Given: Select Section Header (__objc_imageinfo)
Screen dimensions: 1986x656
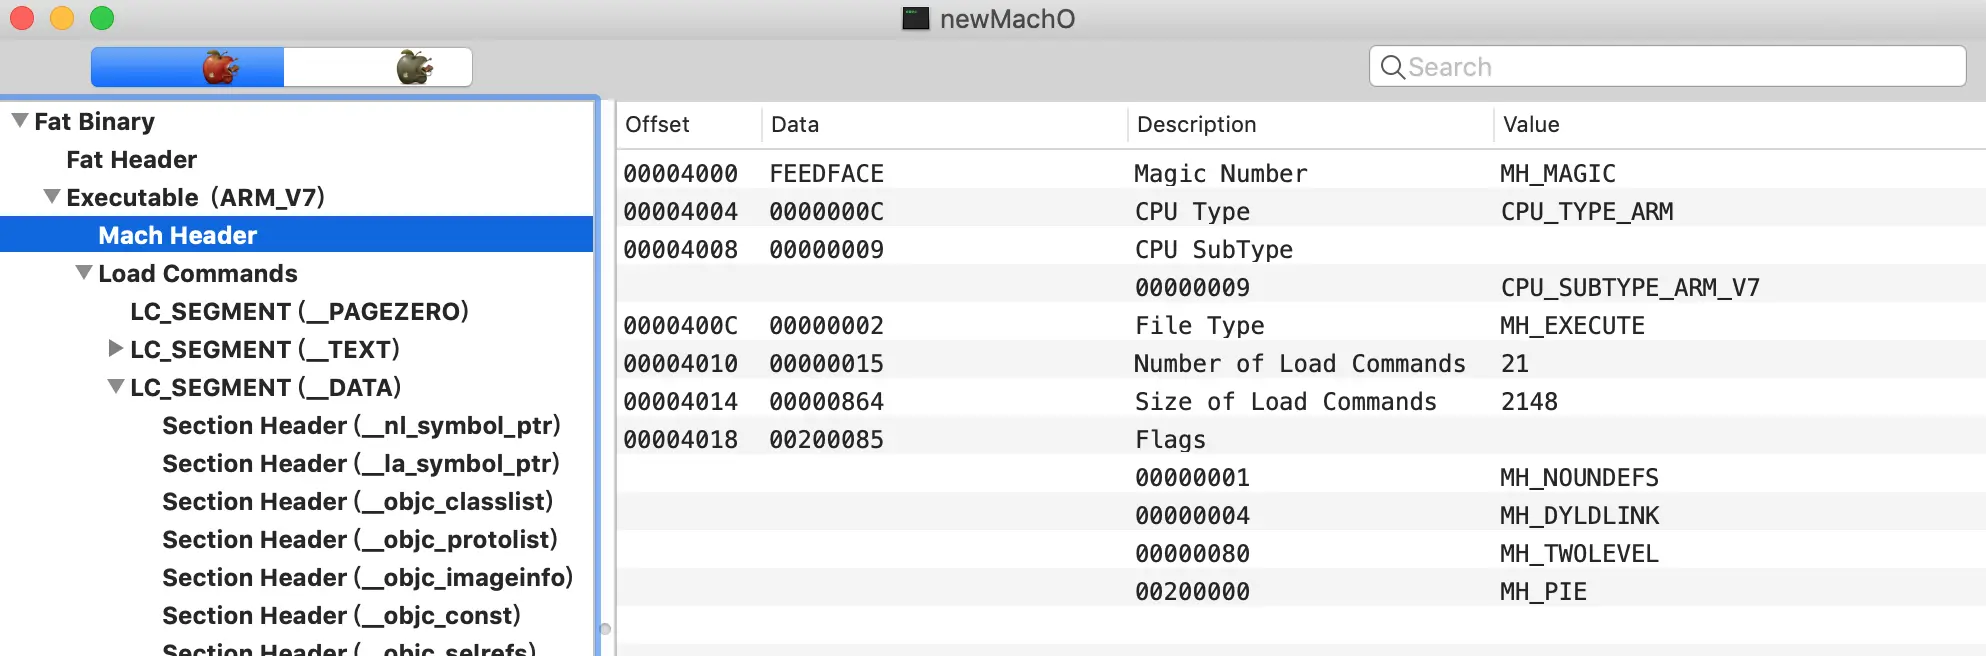Looking at the screenshot, I should (367, 578).
